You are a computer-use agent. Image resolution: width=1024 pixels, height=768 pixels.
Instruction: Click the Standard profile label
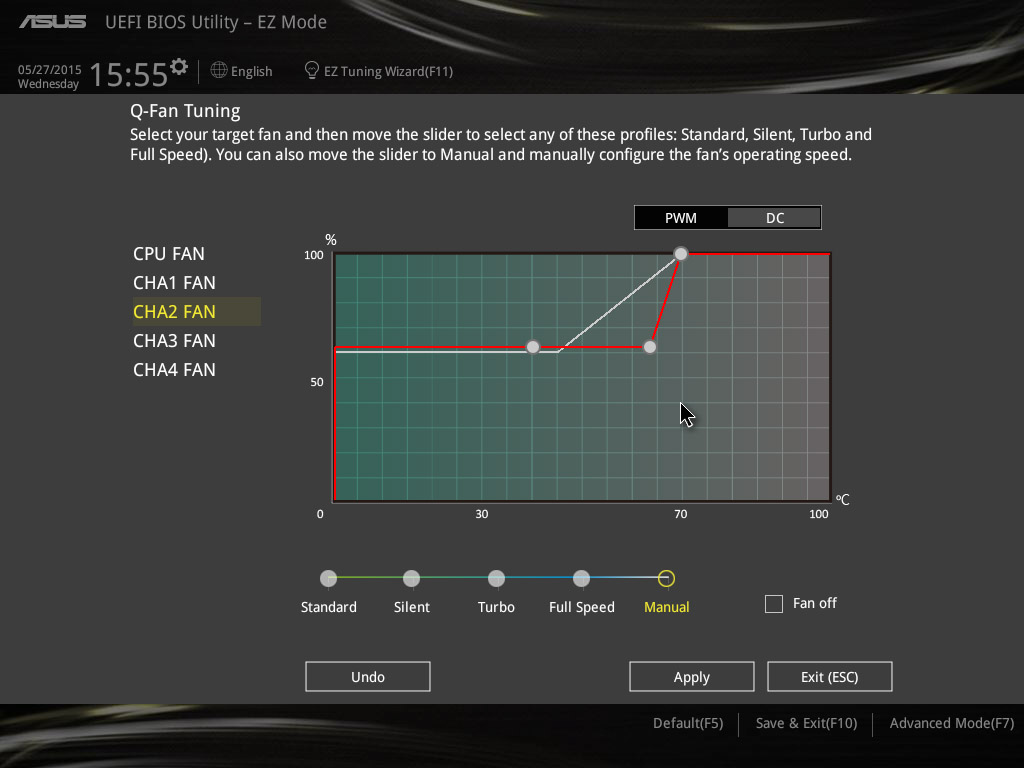(328, 607)
